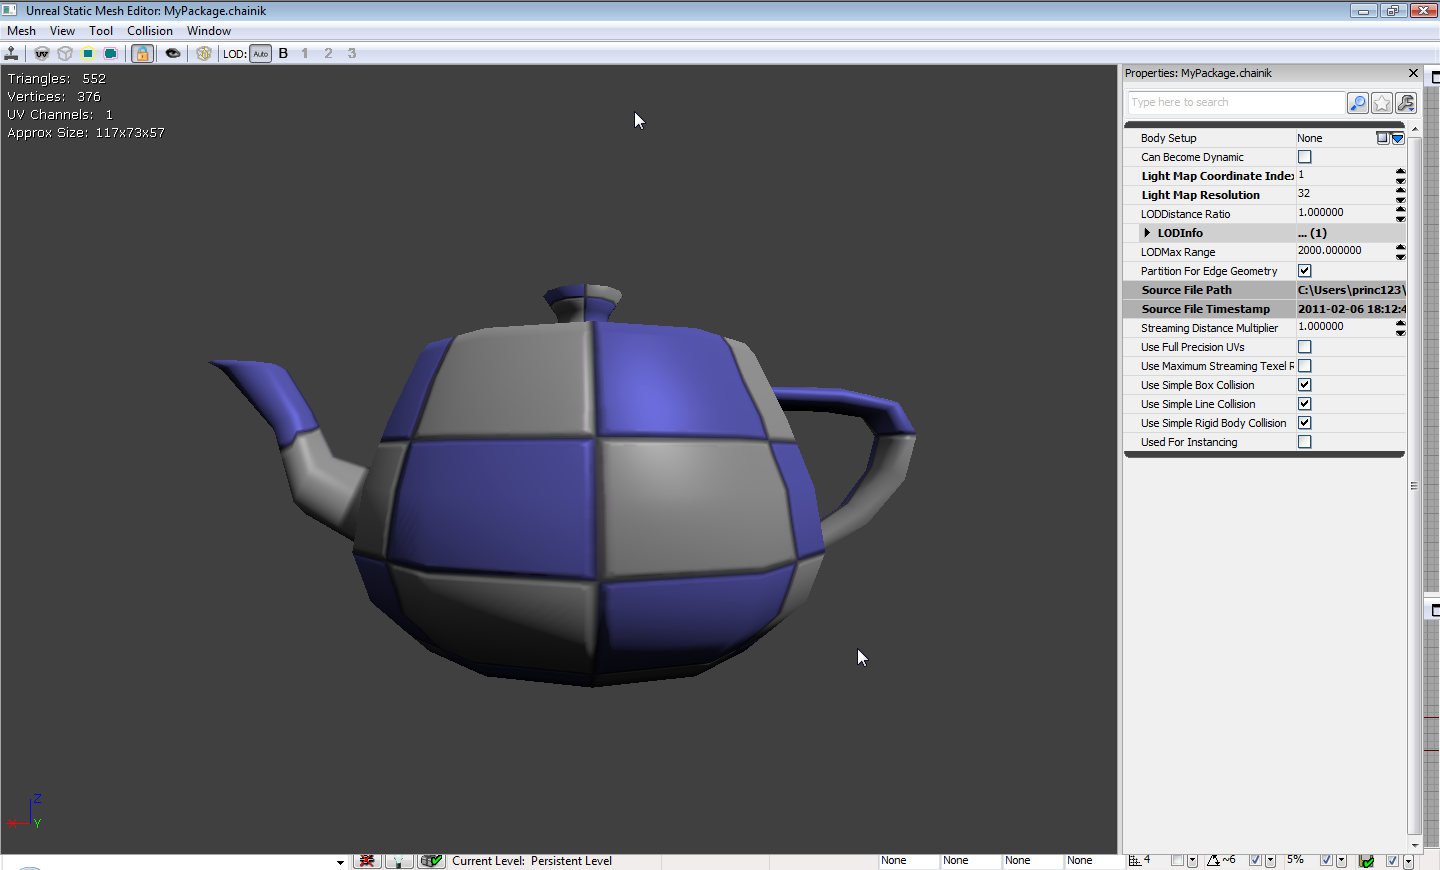Open the wrench options dropdown in Properties

(x=1406, y=103)
